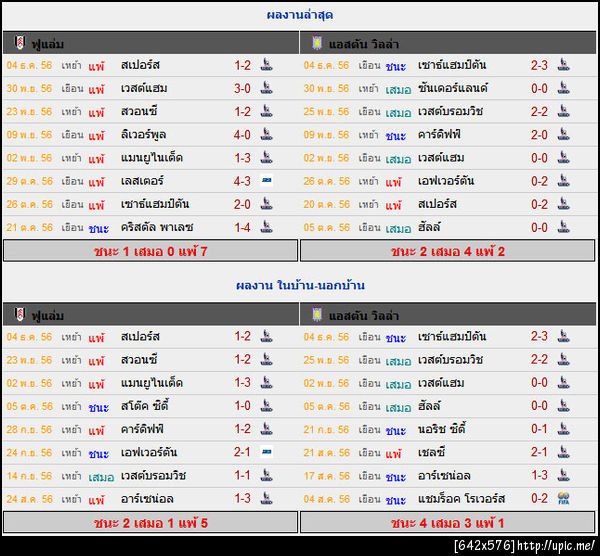Click score 1-0 in สโต๊ค ซิตี้ row
The height and width of the screenshot is (556, 600).
click(242, 406)
